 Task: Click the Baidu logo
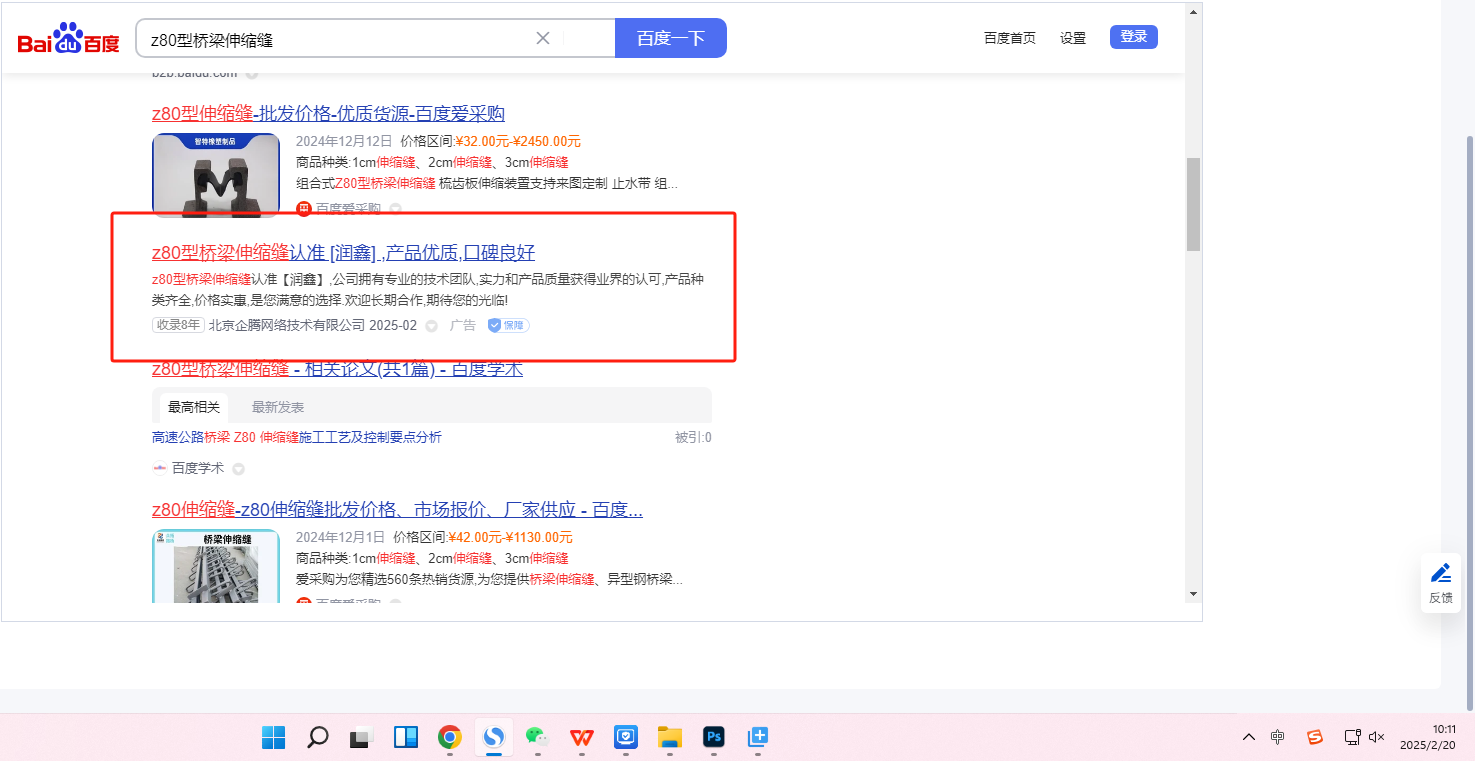tap(68, 39)
